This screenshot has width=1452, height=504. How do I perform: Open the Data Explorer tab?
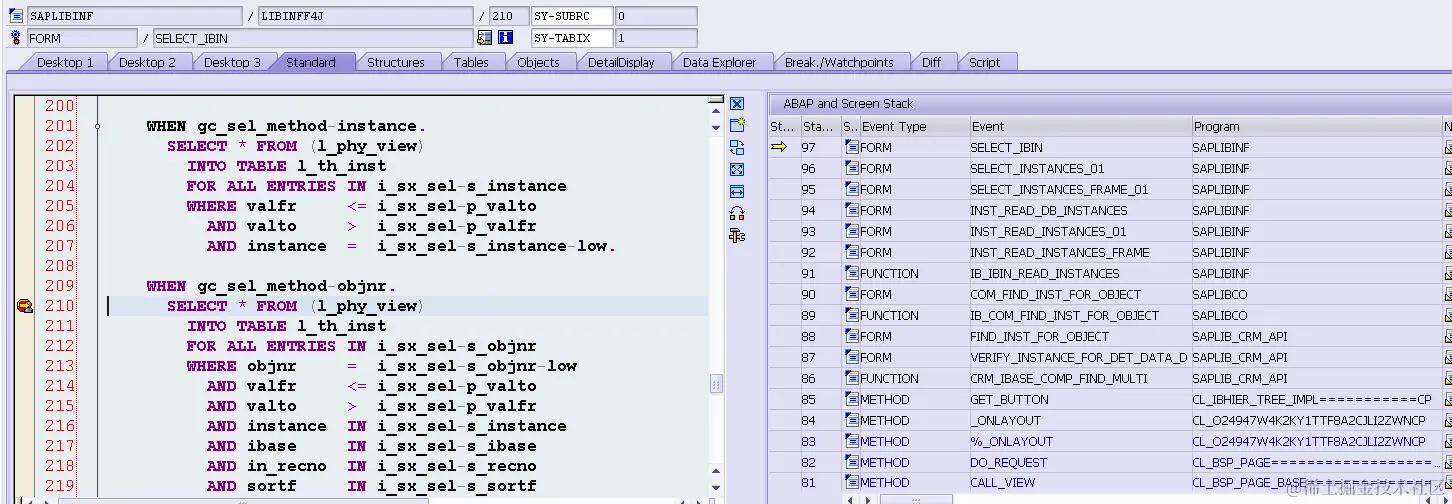tap(720, 62)
